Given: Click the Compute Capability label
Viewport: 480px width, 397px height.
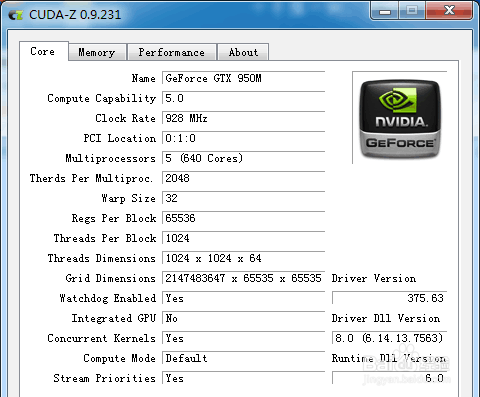Looking at the screenshot, I should coord(101,99).
